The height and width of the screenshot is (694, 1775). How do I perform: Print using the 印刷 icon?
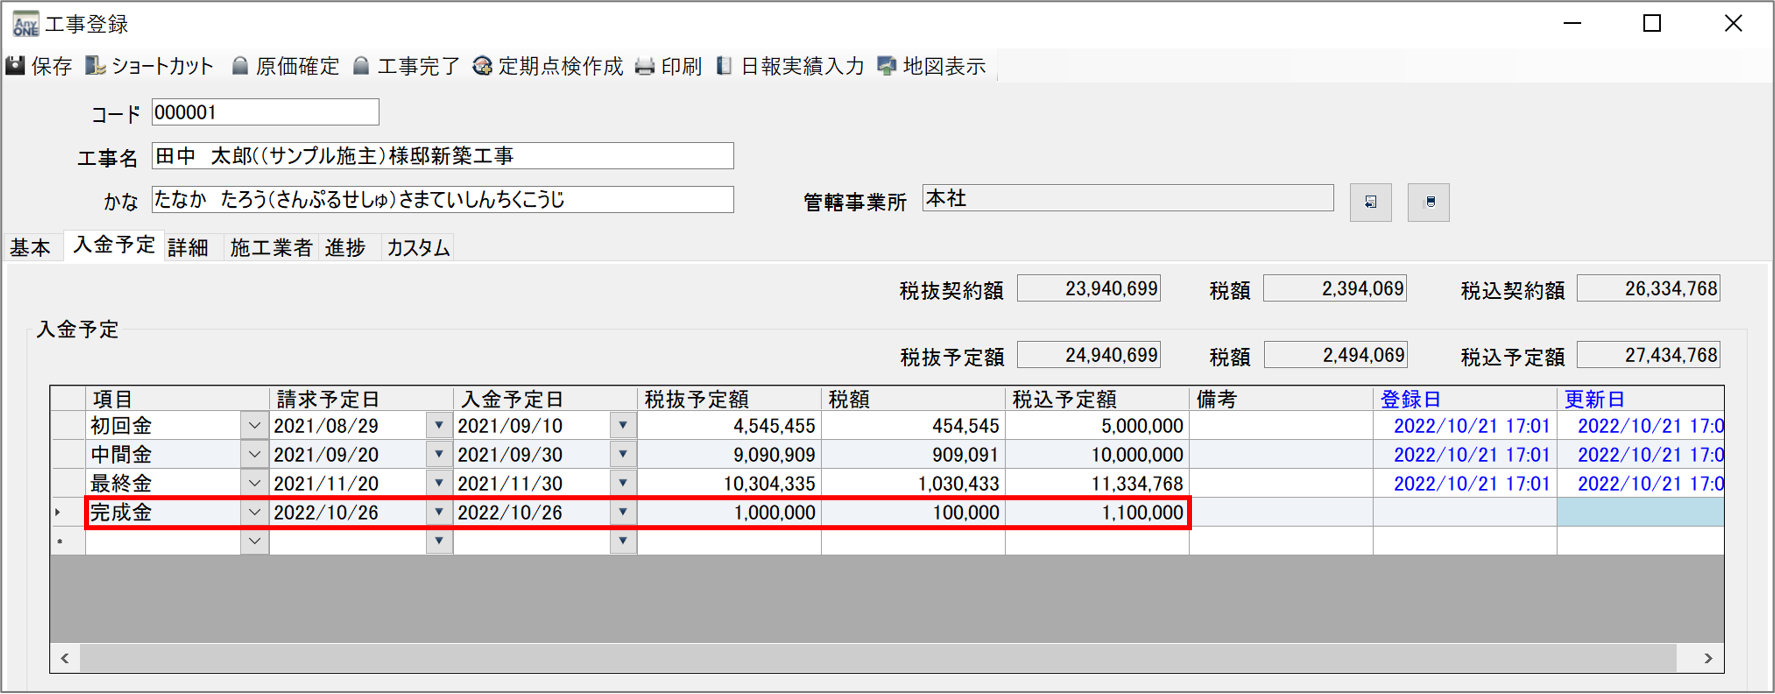[x=645, y=66]
